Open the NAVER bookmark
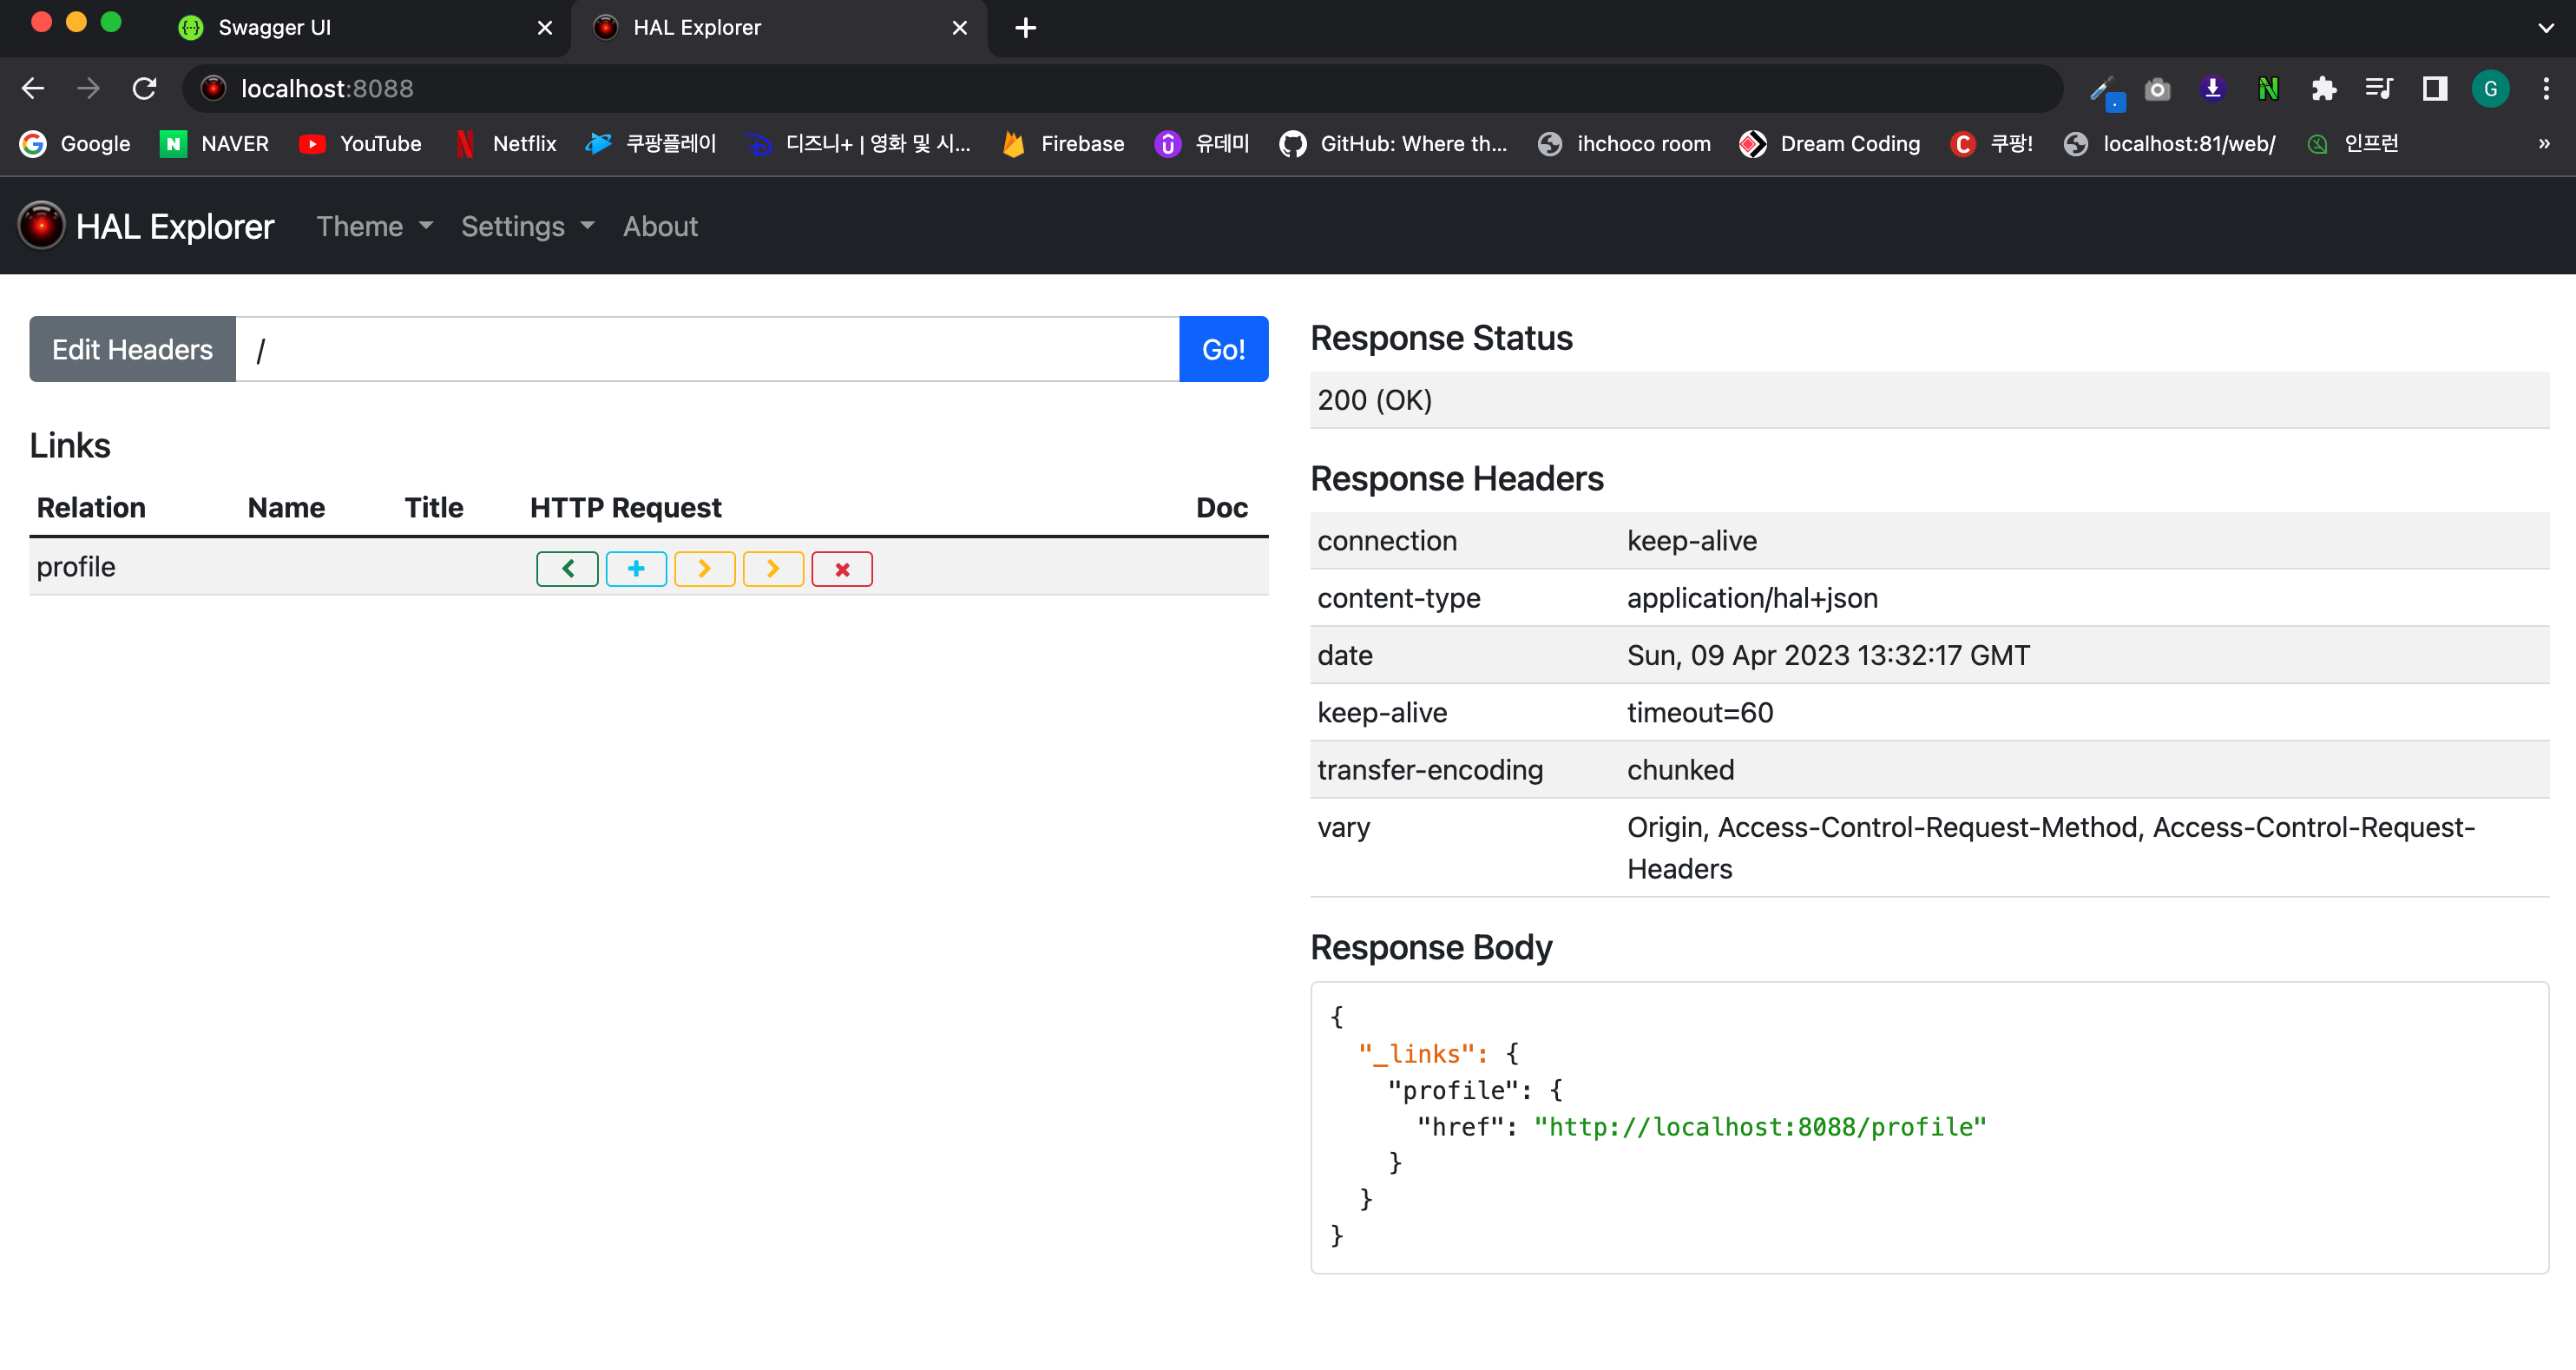The image size is (2576, 1370). (x=214, y=143)
